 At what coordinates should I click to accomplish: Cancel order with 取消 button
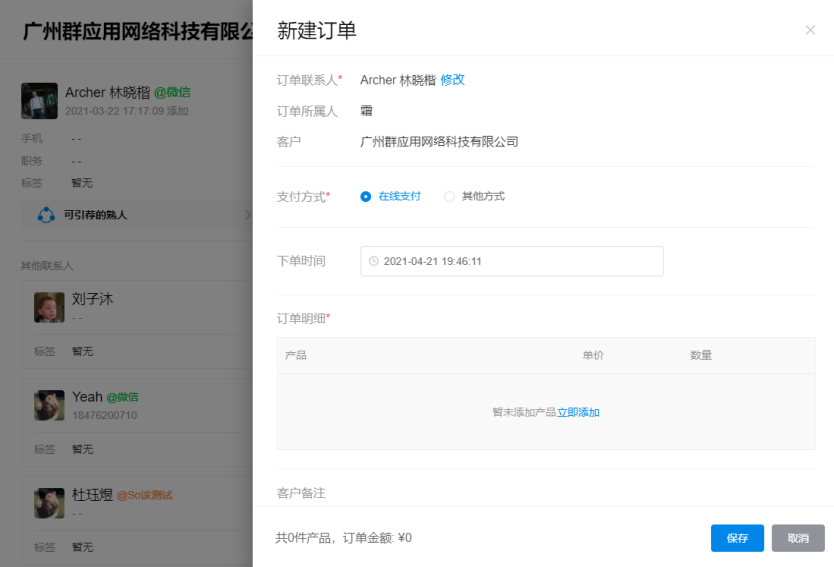pos(798,538)
